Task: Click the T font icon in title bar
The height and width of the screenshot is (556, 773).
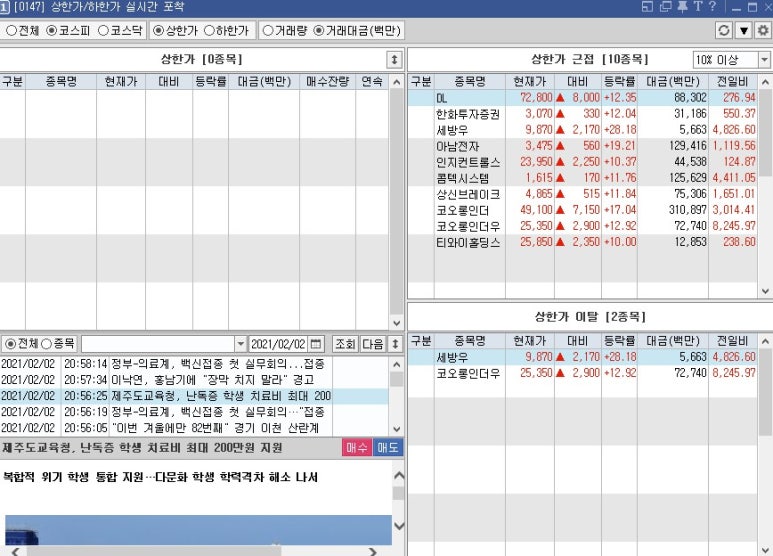Action: click(x=698, y=6)
